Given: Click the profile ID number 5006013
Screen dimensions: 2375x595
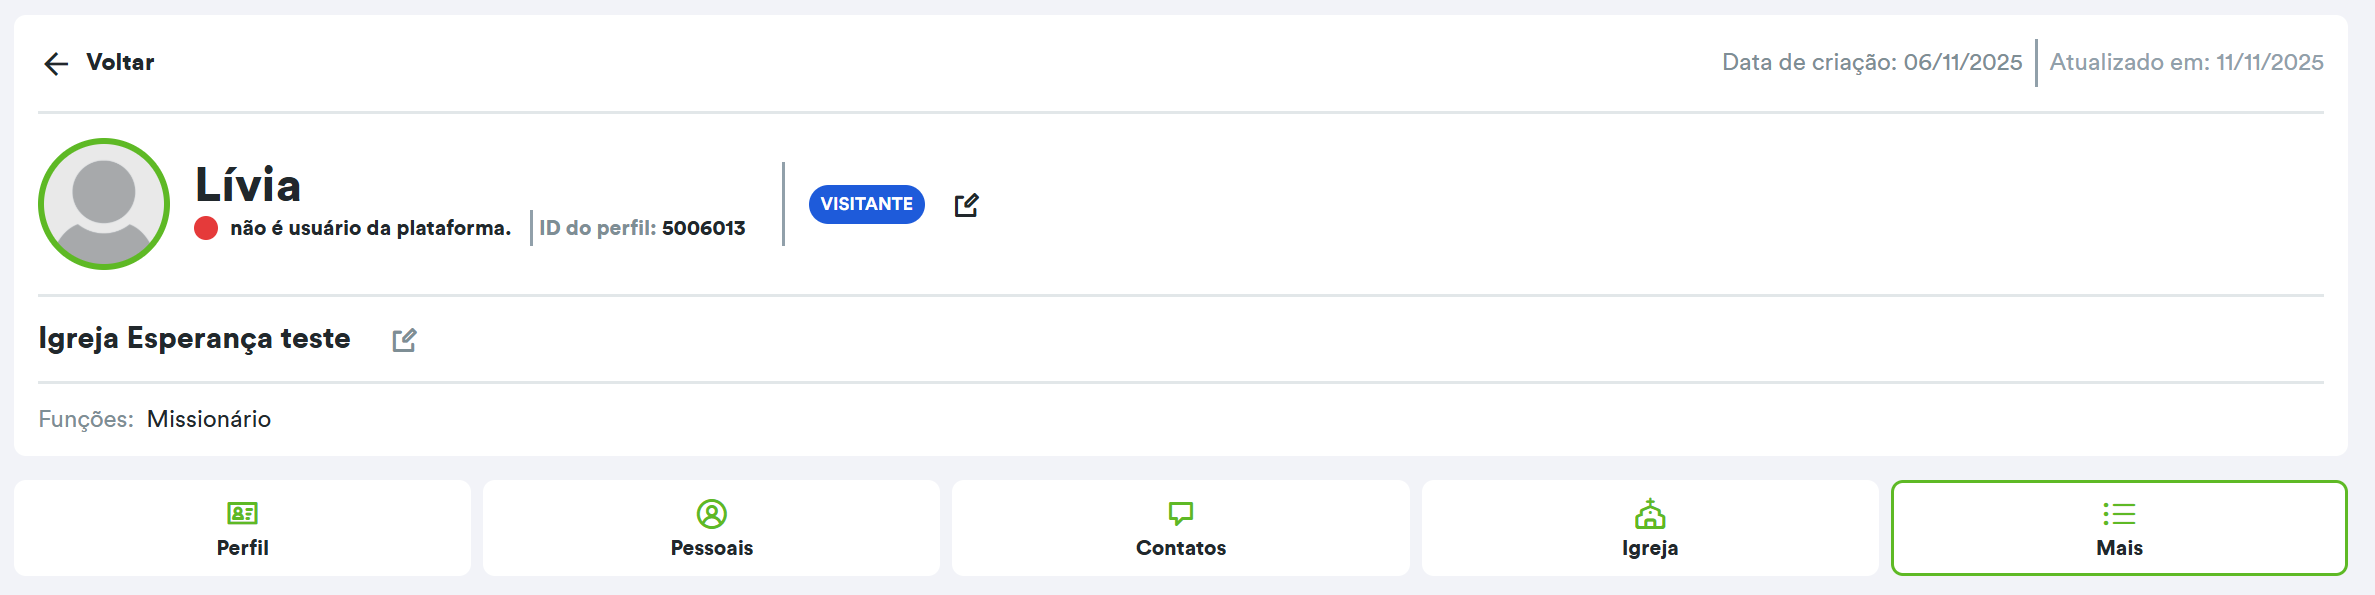Looking at the screenshot, I should point(703,228).
